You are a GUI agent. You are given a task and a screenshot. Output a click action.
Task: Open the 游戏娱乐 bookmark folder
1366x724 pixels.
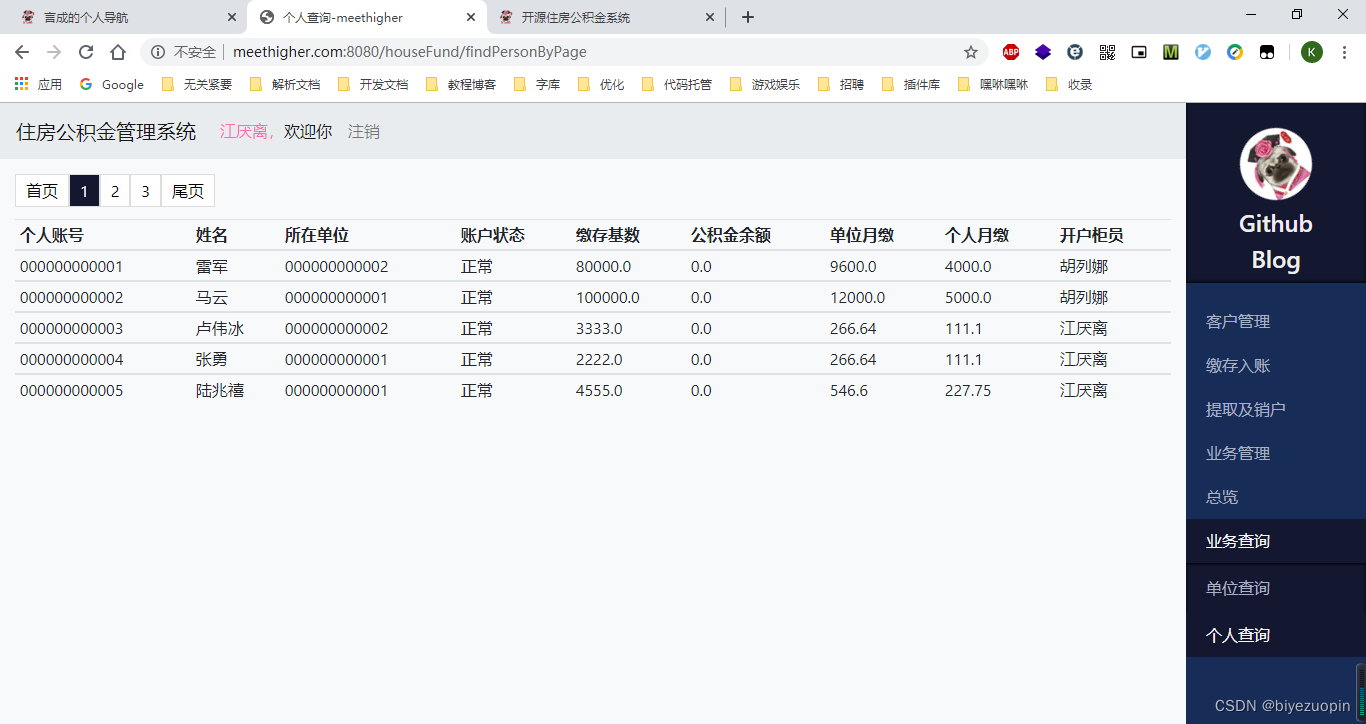(765, 84)
